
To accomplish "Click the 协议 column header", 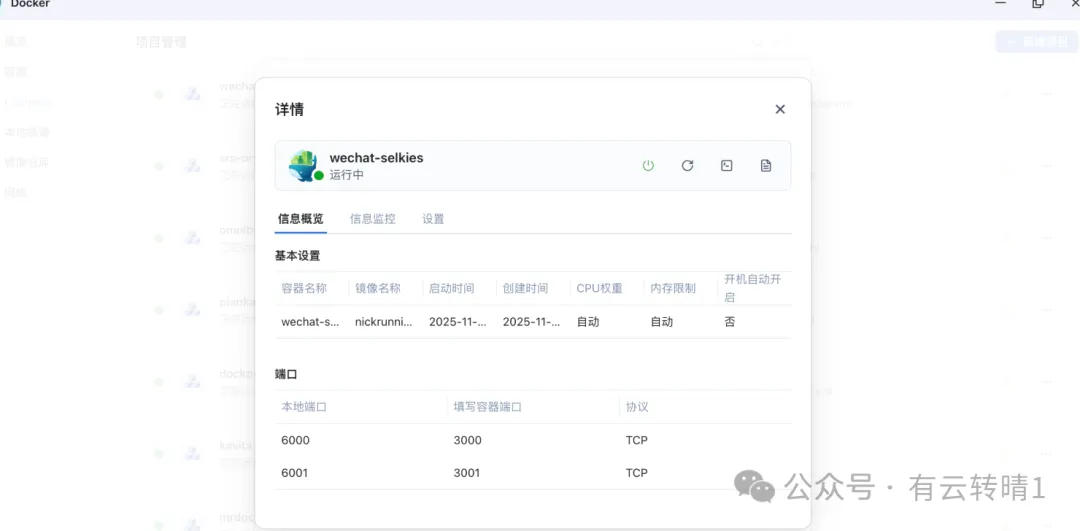I will point(636,406).
